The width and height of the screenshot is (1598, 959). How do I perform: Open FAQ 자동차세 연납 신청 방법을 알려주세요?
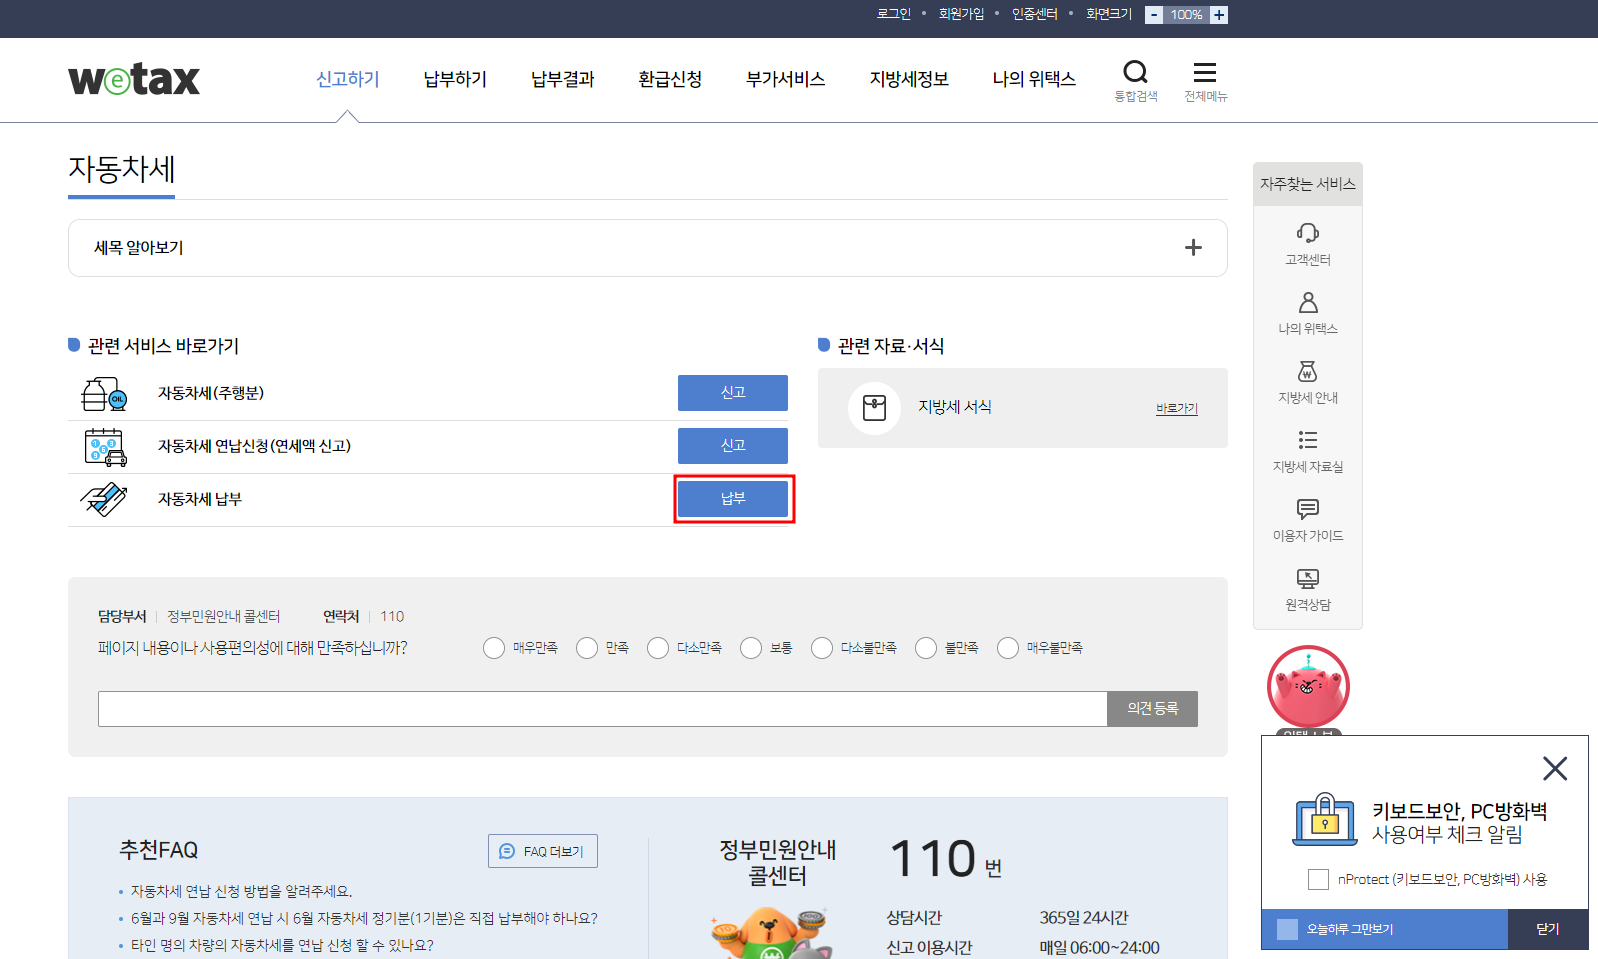241,891
